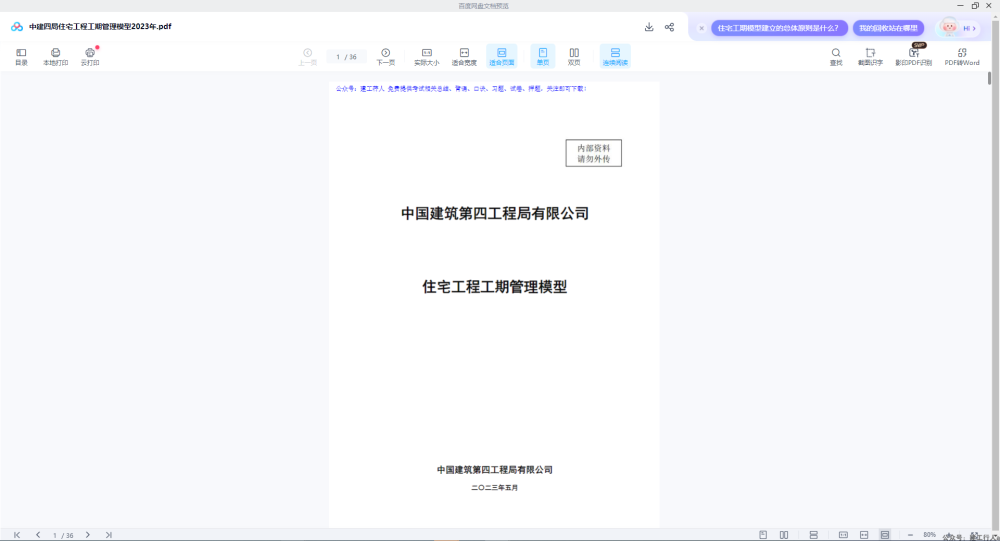Screen dimensions: 1000x541
Task: Click the vertical scrollbar thumb
Action: (x=990, y=78)
